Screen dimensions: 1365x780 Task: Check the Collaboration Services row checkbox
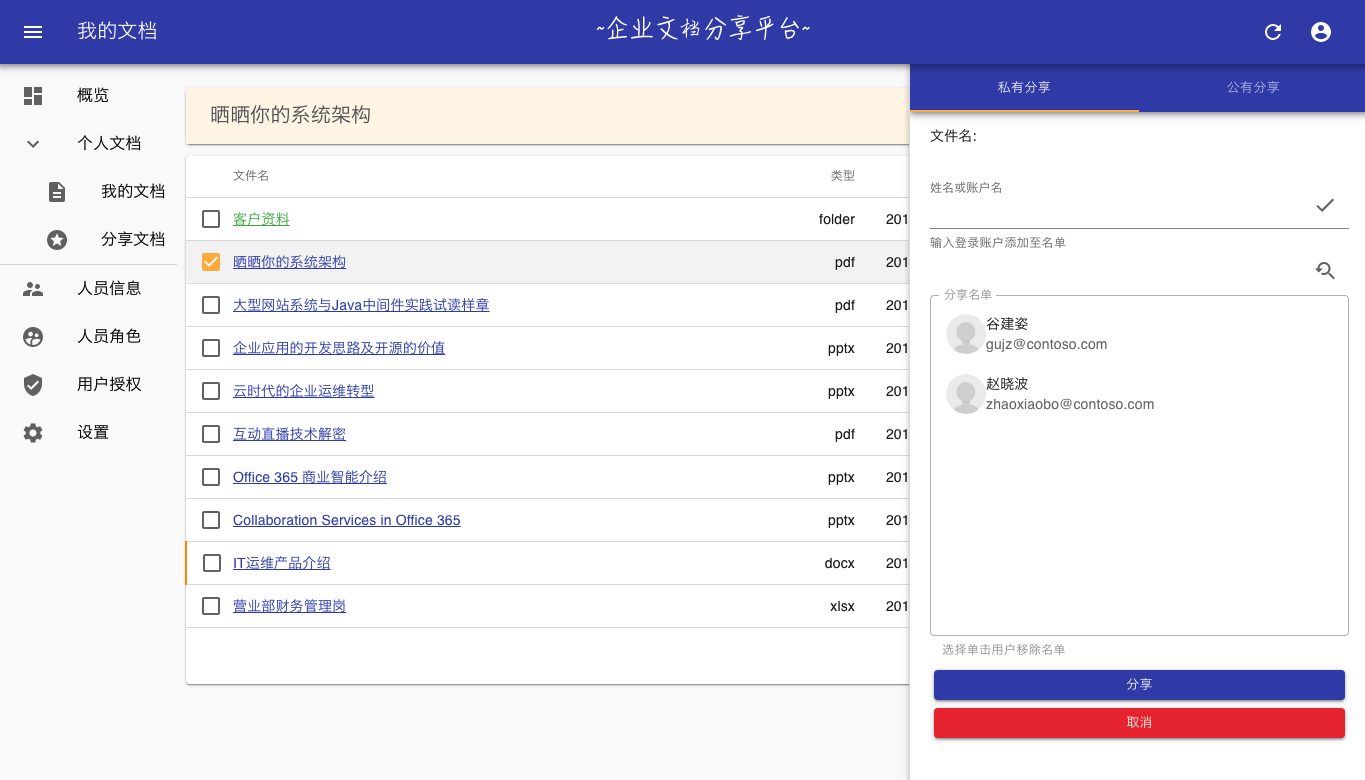(211, 520)
